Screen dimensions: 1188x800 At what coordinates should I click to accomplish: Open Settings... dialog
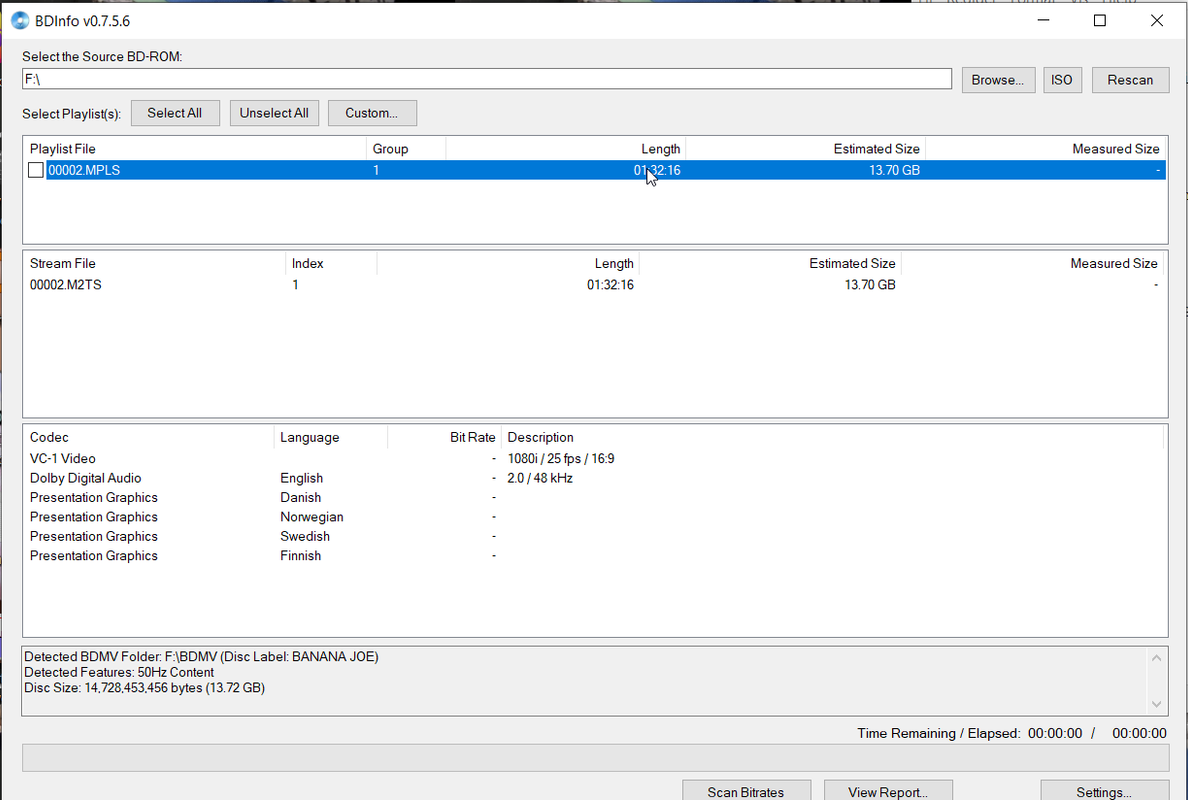(1104, 791)
